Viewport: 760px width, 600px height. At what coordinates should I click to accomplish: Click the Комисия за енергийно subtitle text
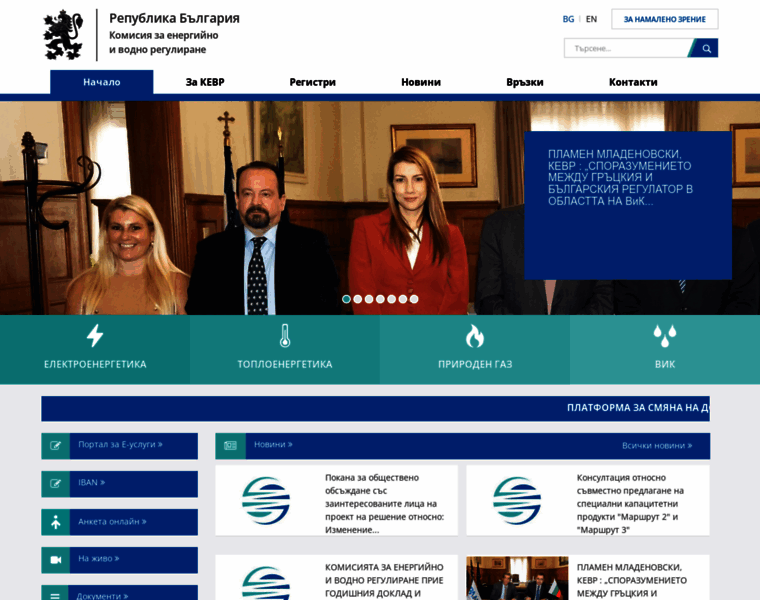163,42
